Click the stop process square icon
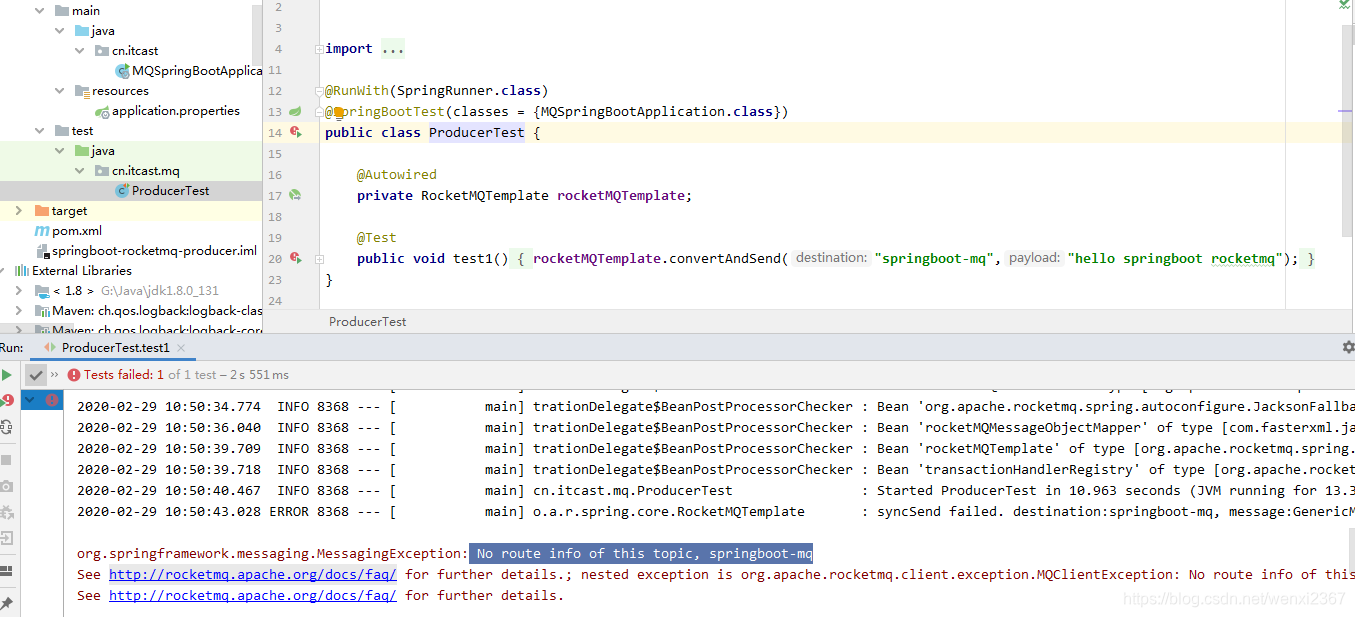 click(7, 458)
